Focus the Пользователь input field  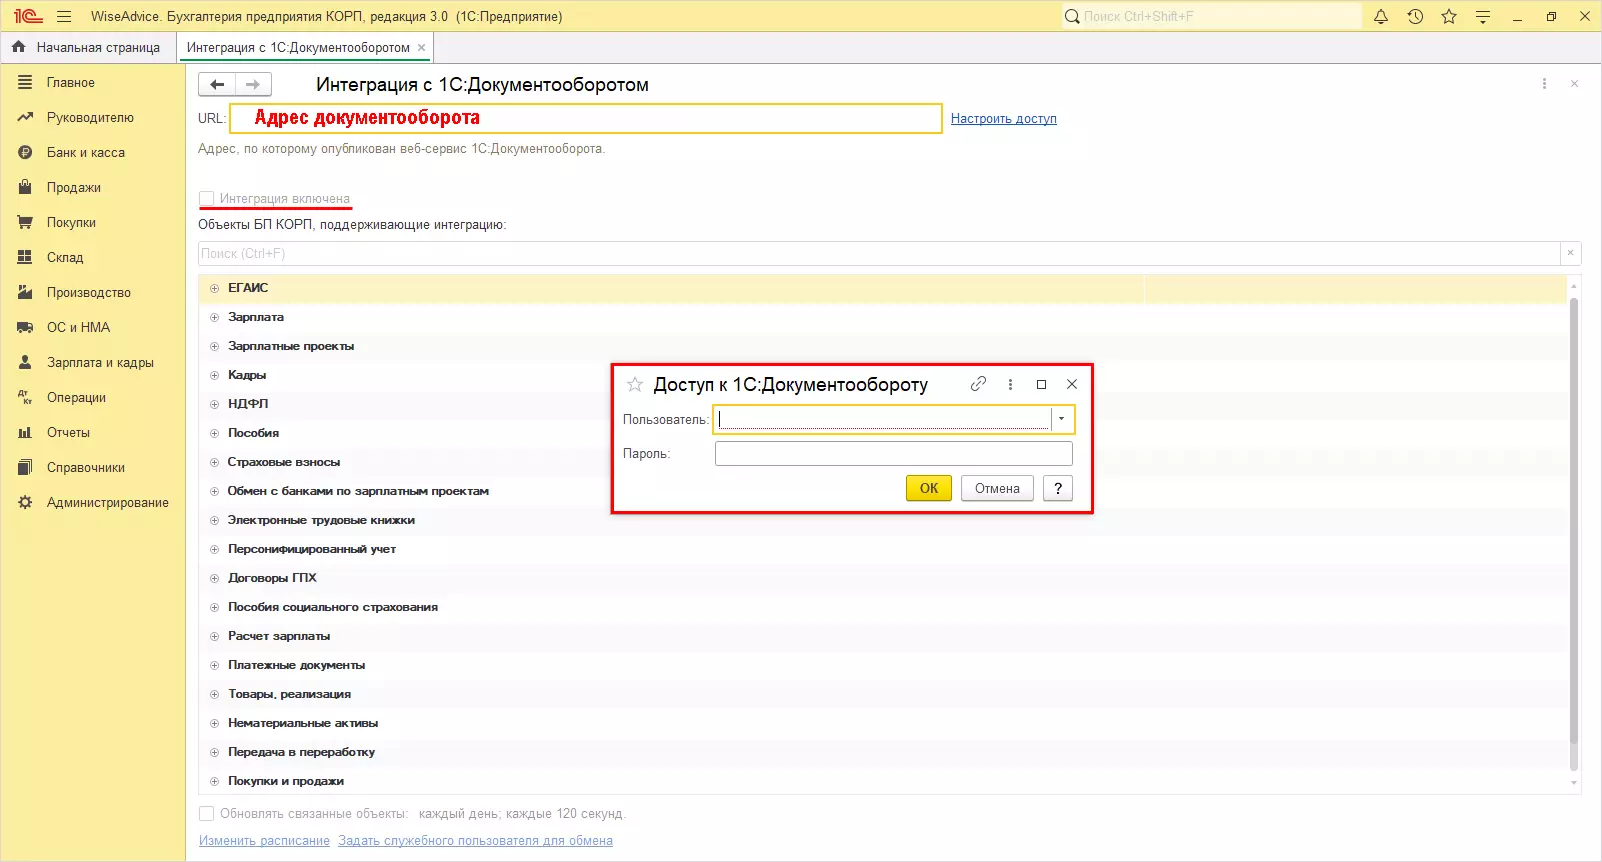pos(884,419)
